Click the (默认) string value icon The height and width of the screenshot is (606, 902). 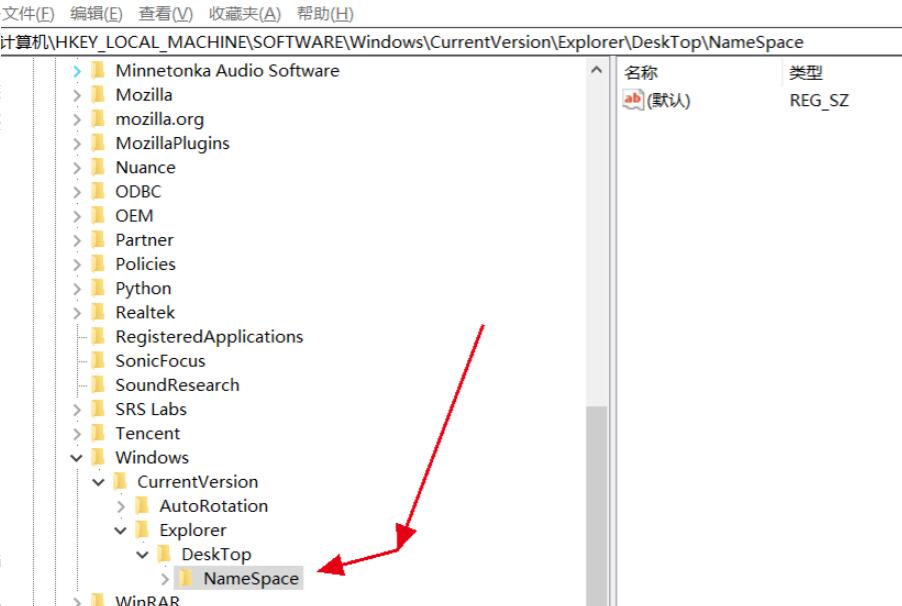coord(633,100)
